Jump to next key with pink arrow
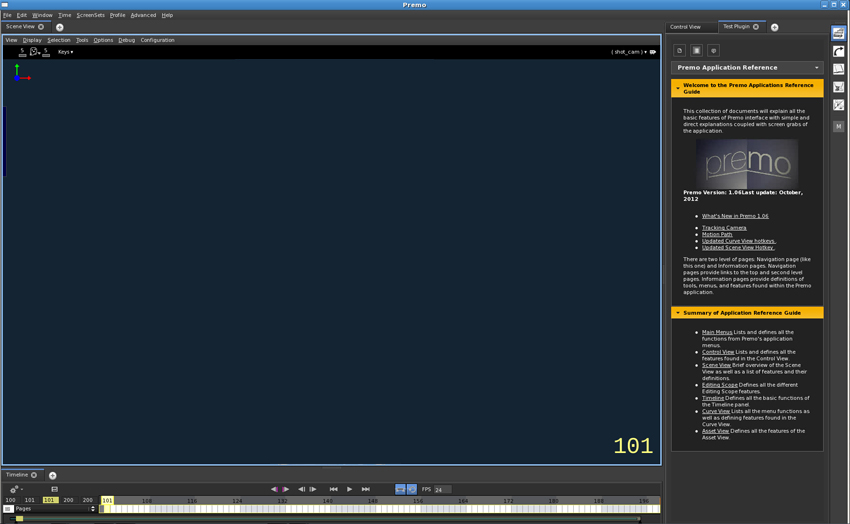Screen dimensions: 850x524 click(285, 489)
